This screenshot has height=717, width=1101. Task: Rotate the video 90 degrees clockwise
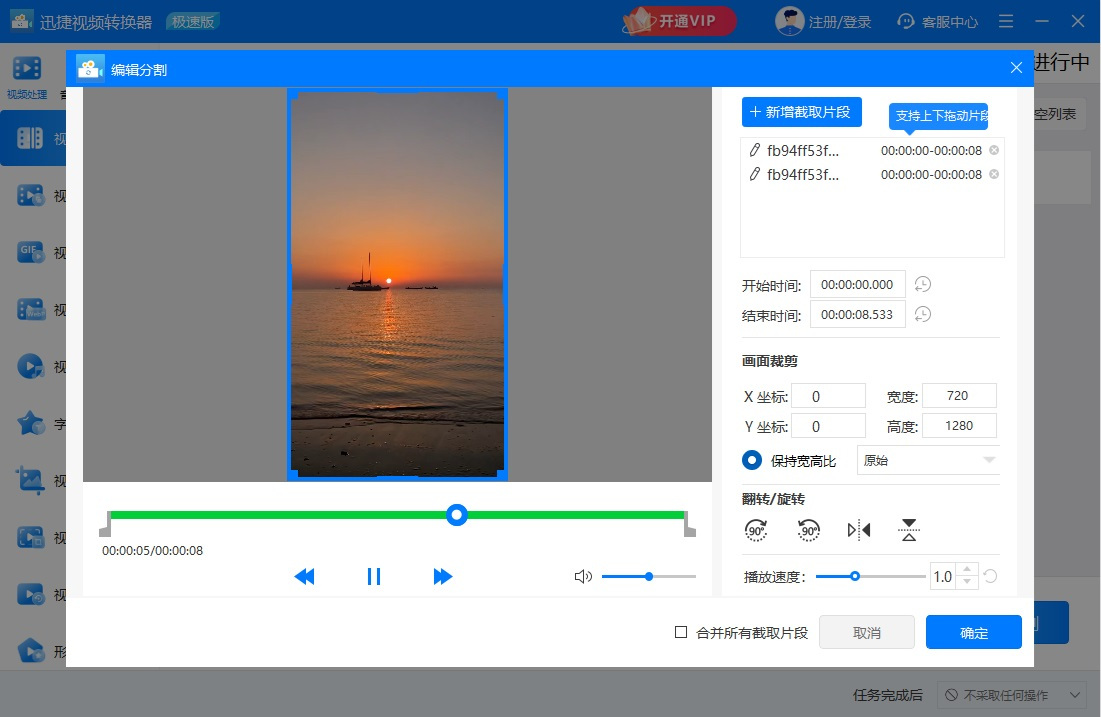(x=757, y=530)
